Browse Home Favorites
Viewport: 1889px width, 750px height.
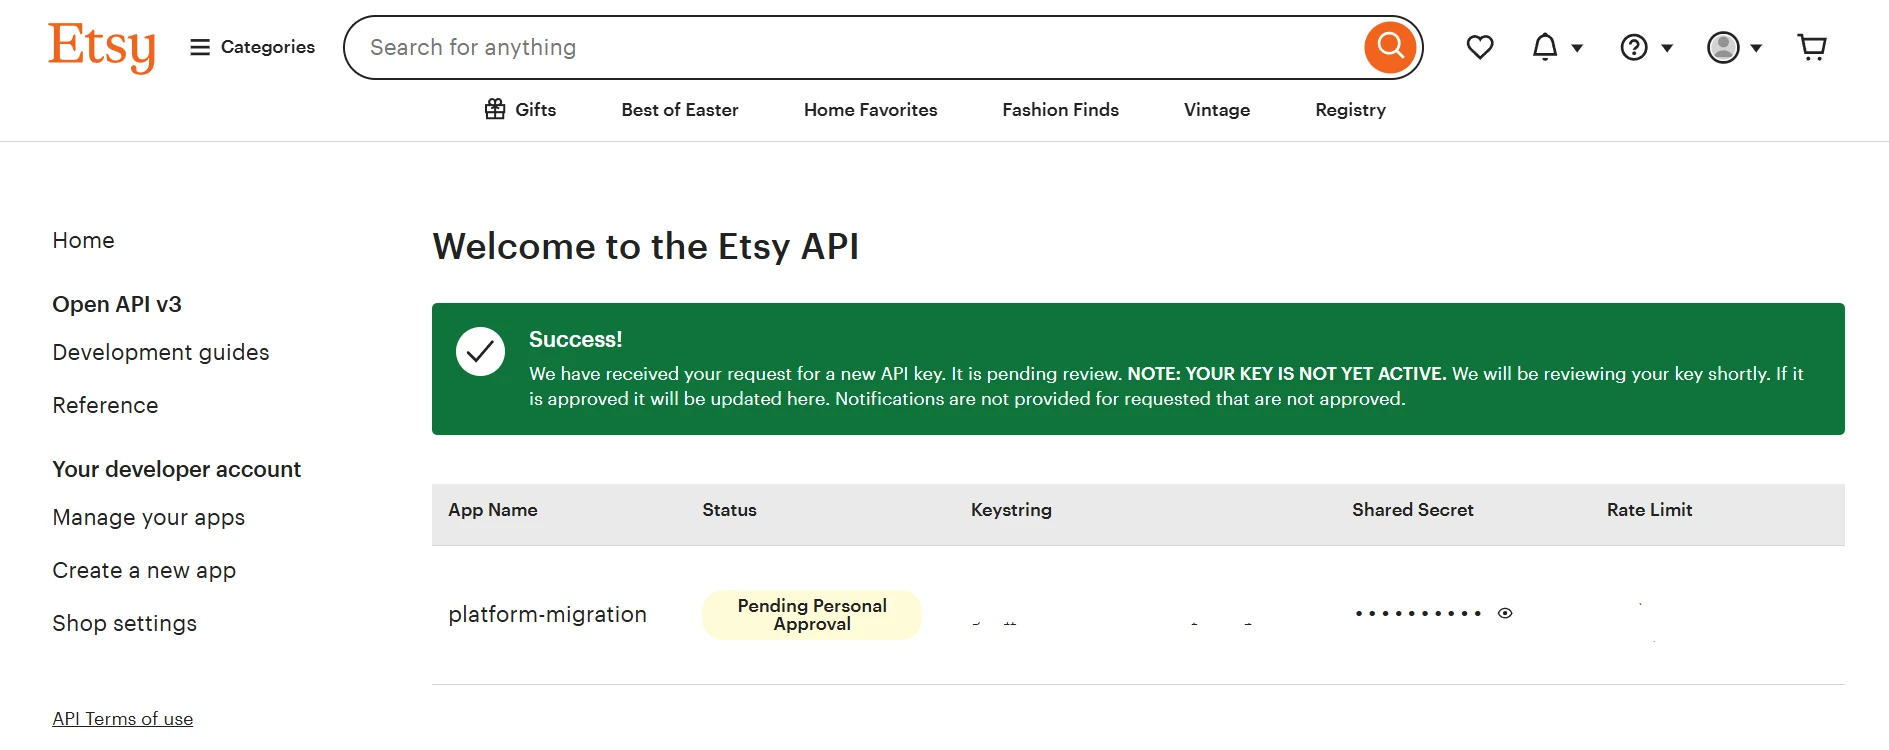click(x=871, y=110)
